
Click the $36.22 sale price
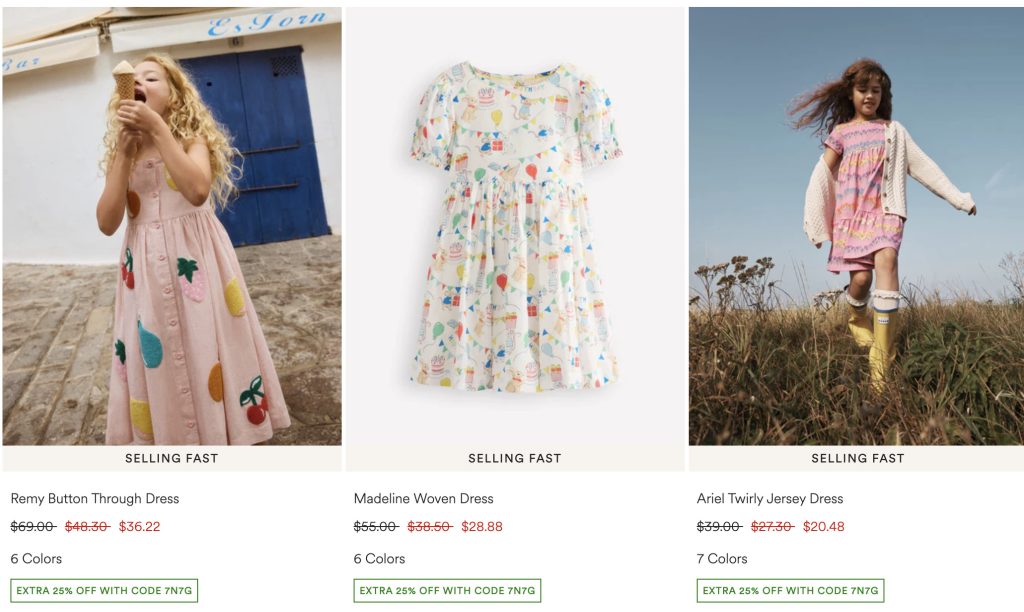(140, 527)
